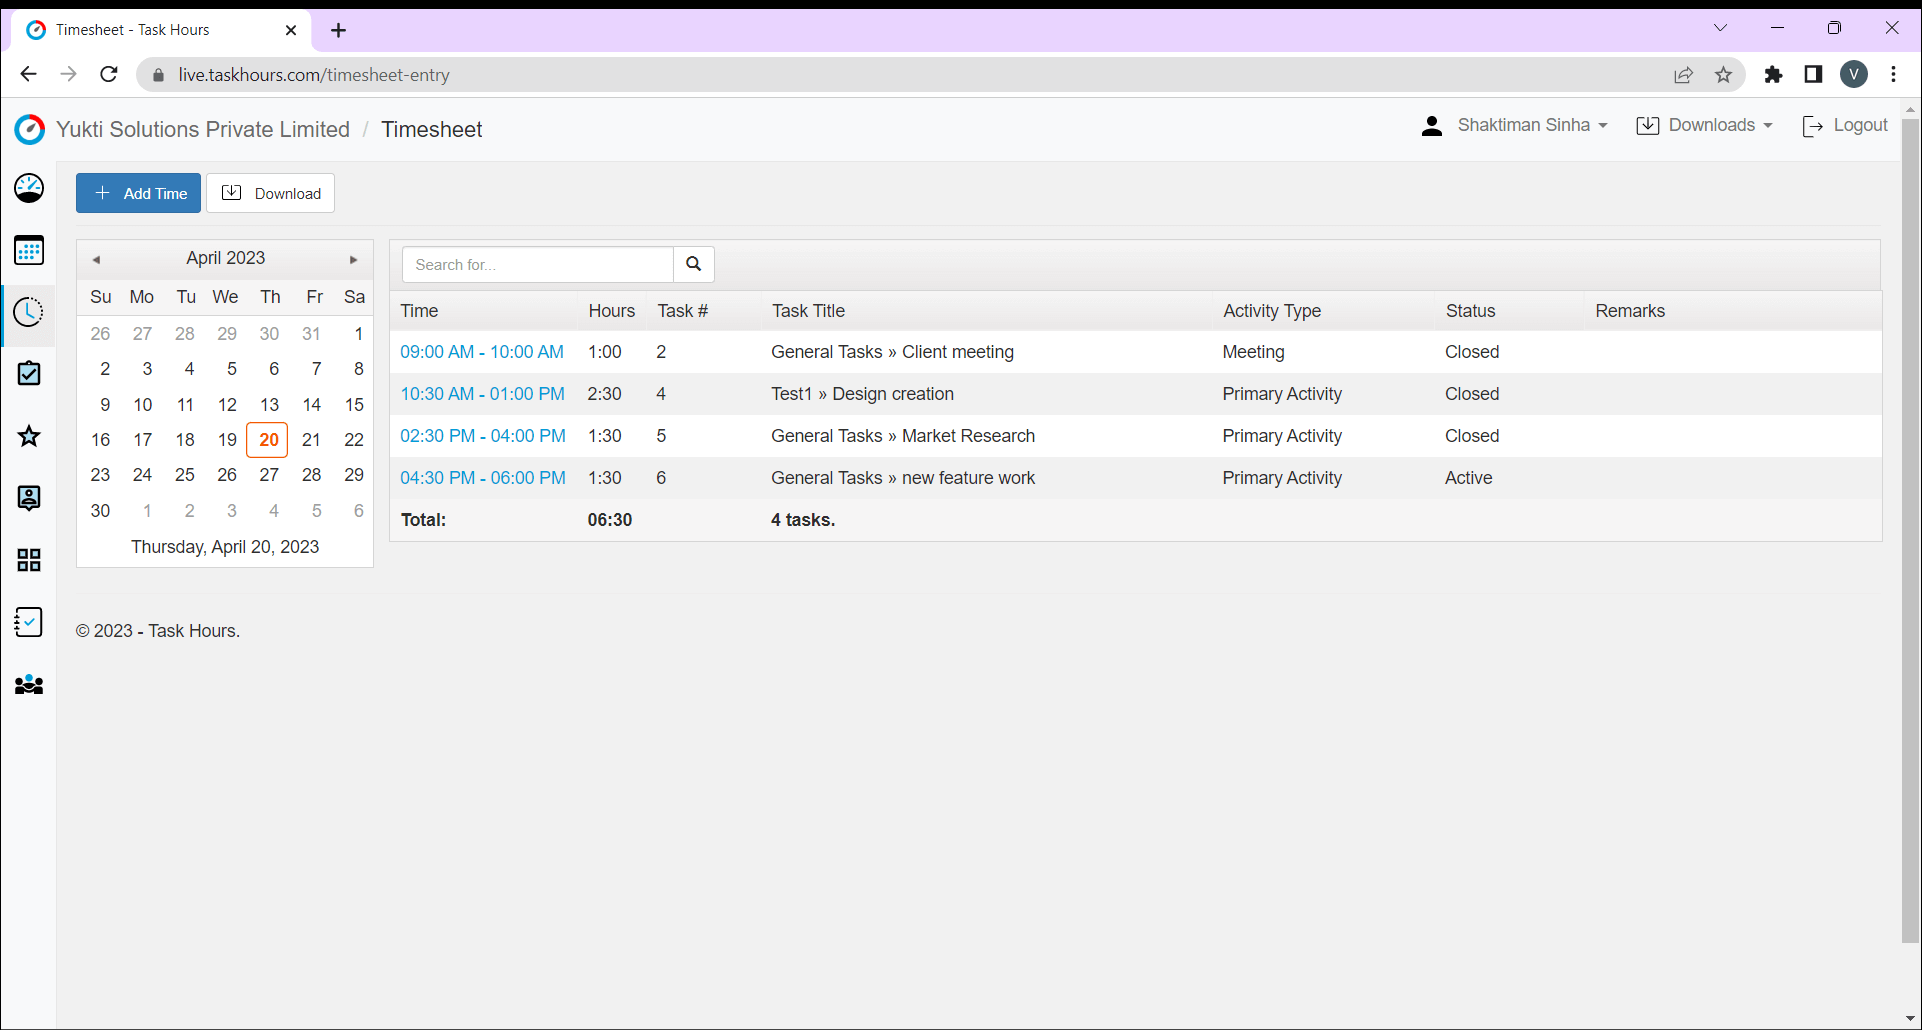Click the share page icon in address bar

click(1684, 75)
